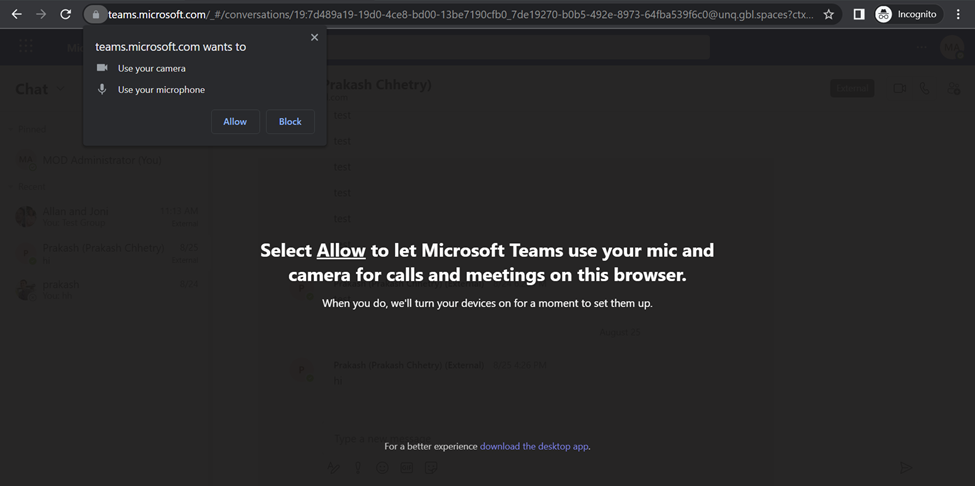Open the Allan and Joni chat
The height and width of the screenshot is (486, 975).
tap(106, 217)
